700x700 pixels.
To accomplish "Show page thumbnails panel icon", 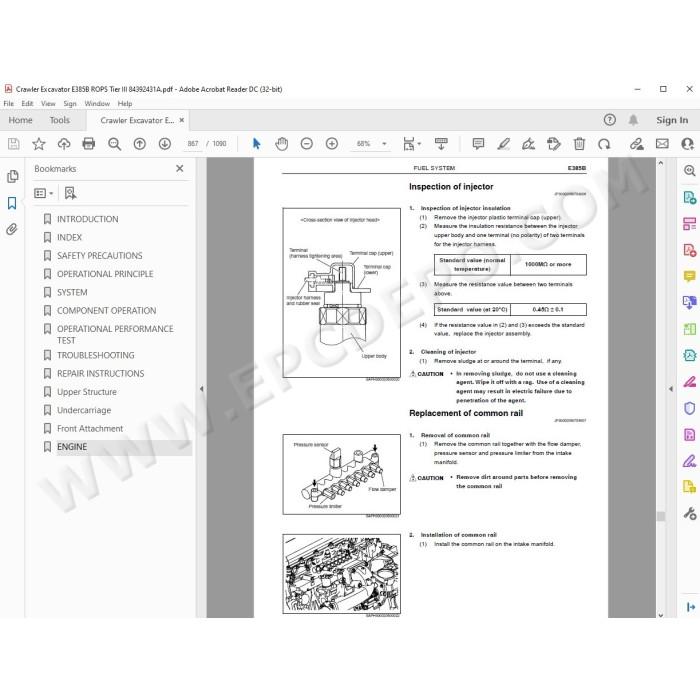I will 12,176.
